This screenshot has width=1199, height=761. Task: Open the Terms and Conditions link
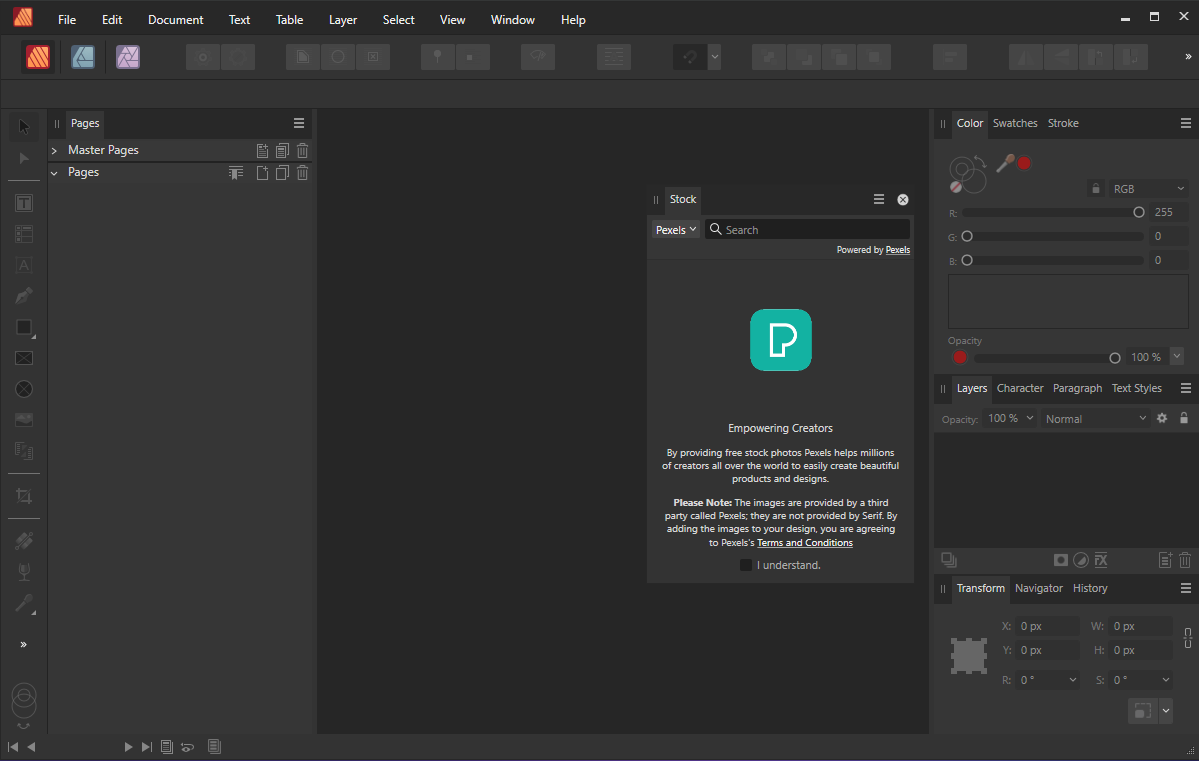point(804,543)
